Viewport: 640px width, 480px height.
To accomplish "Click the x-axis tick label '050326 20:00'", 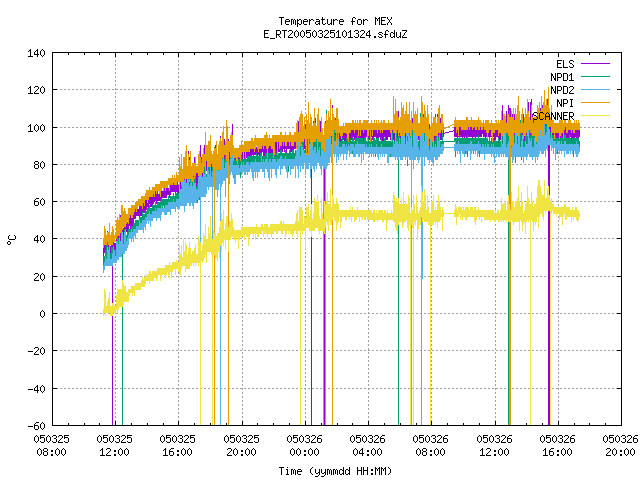I will 620,446.
